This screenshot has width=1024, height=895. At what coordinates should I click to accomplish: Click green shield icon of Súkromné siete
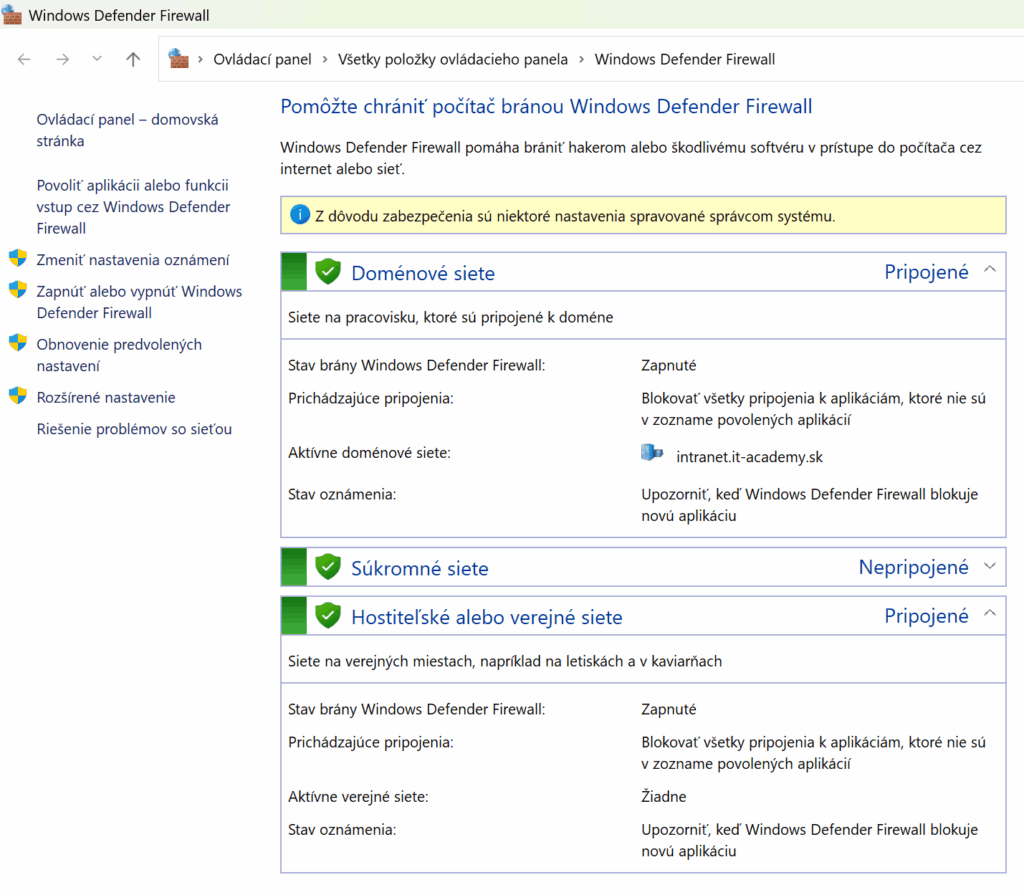(328, 566)
